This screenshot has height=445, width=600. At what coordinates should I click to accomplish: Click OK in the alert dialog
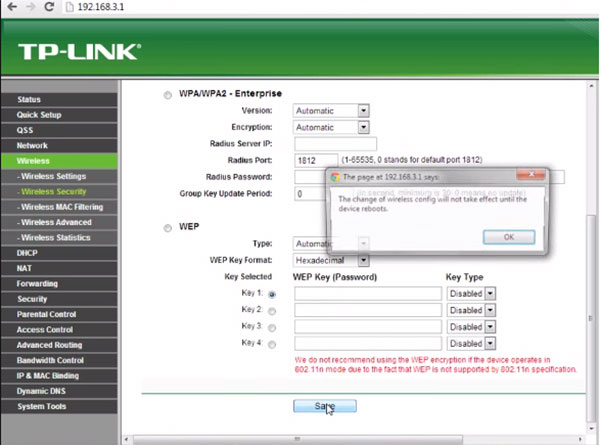[x=508, y=237]
